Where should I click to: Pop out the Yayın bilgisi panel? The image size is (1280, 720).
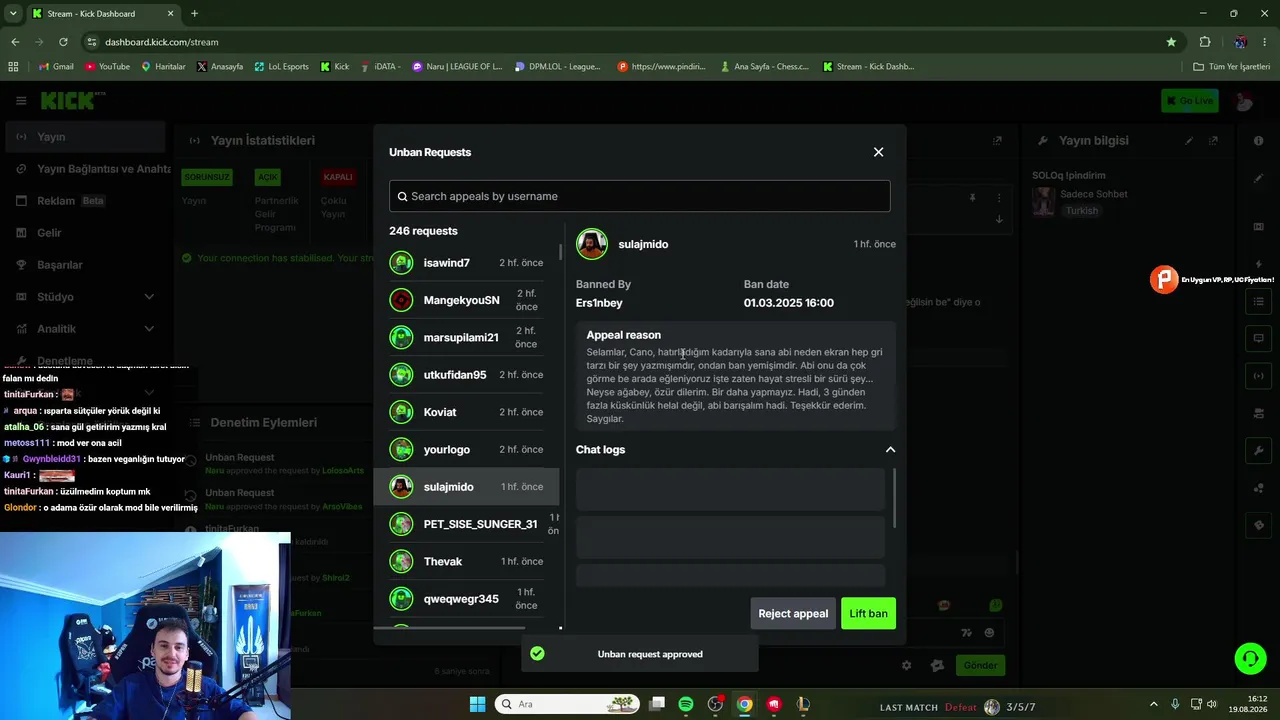1213,141
